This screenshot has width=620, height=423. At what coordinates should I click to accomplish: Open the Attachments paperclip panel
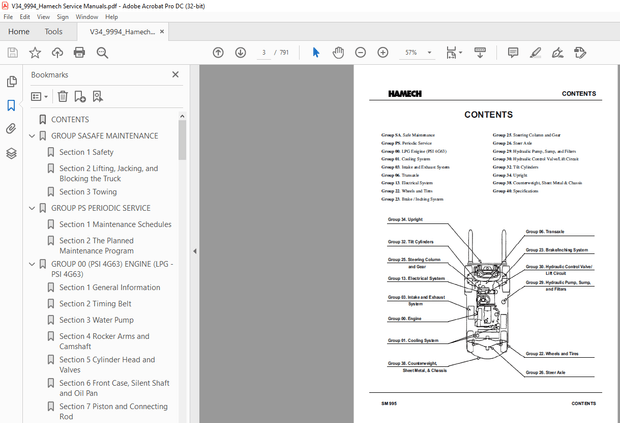[x=11, y=129]
